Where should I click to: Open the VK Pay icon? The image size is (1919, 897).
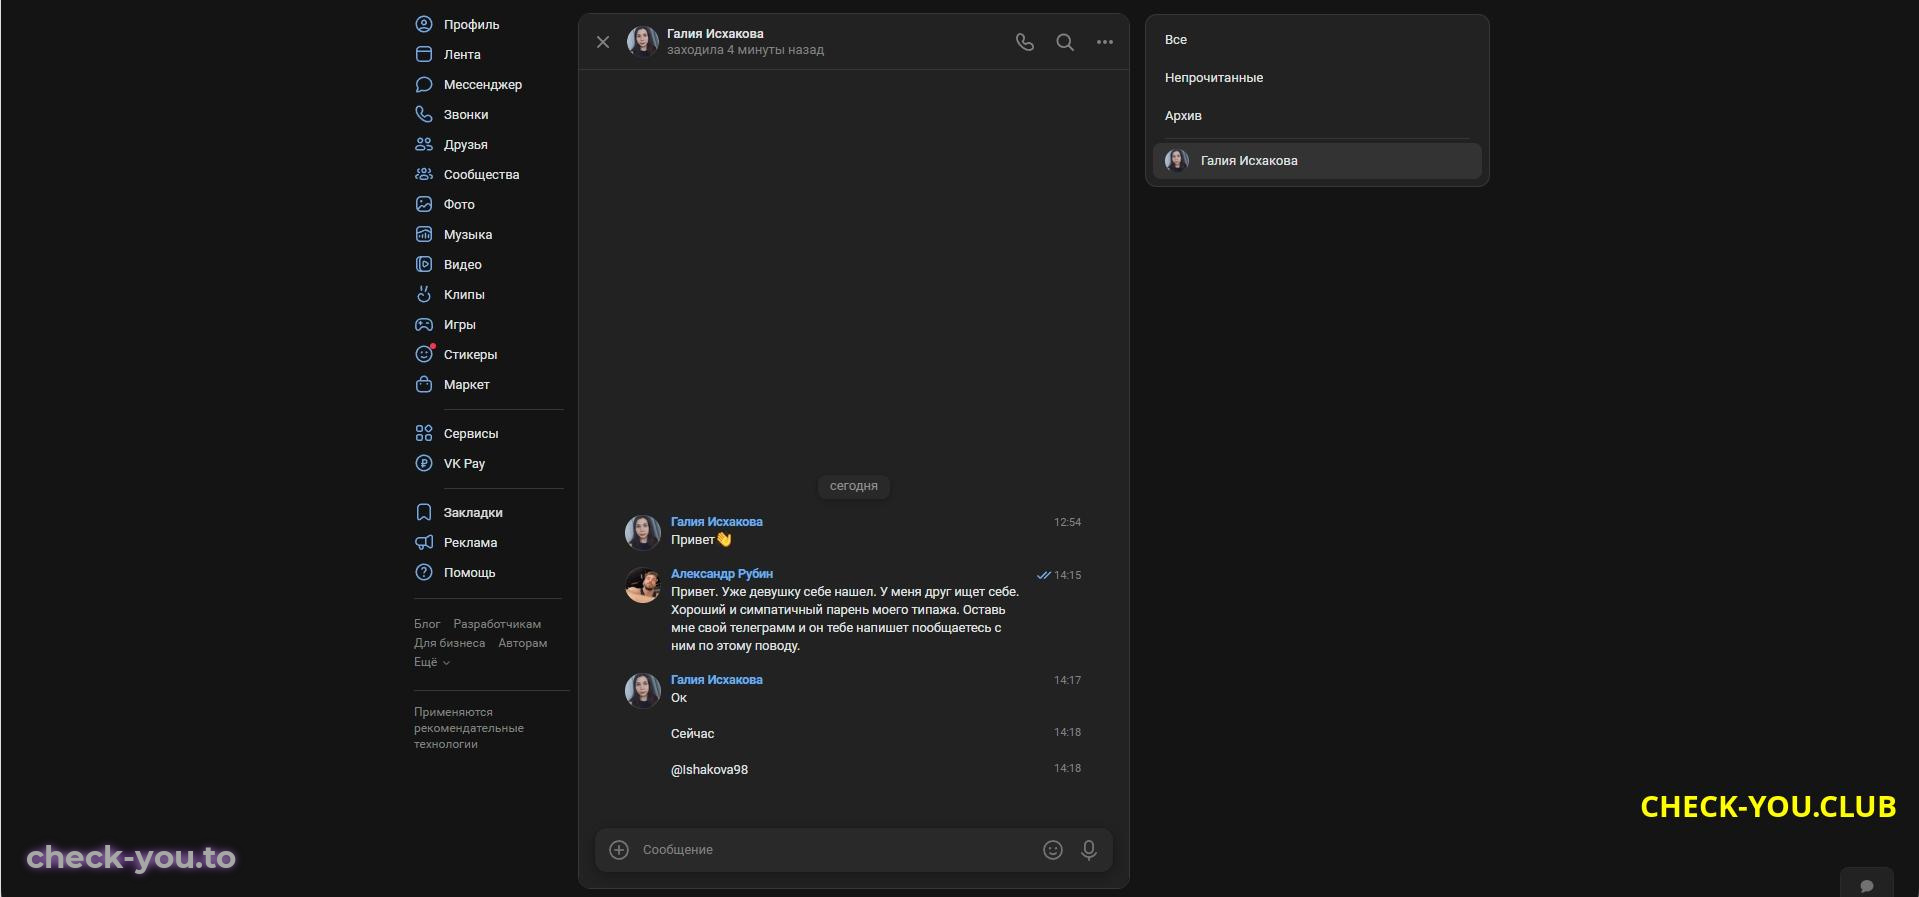(424, 463)
